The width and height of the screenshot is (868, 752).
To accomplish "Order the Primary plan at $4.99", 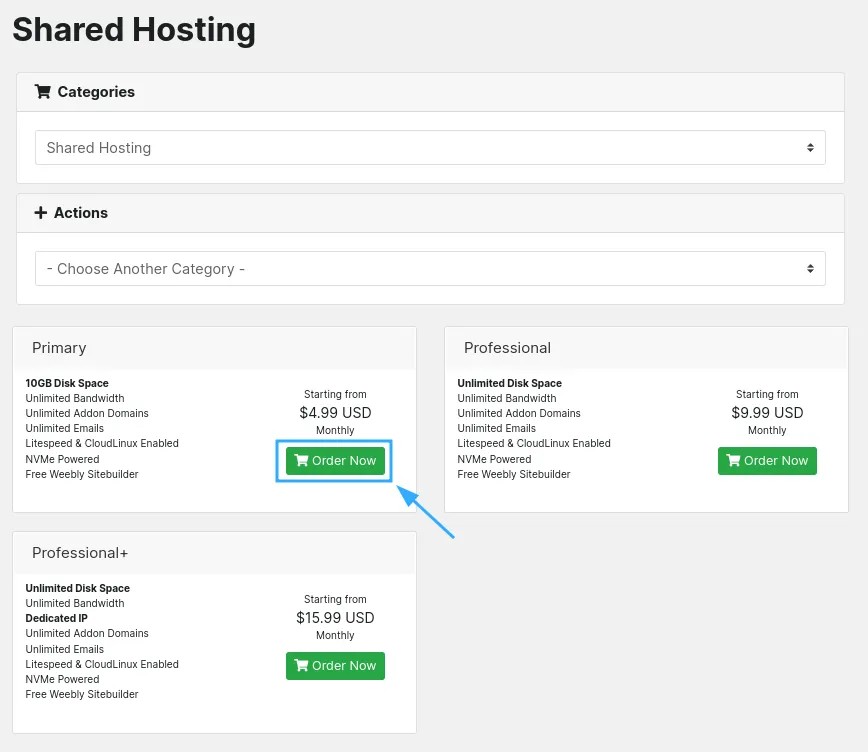I will point(335,461).
